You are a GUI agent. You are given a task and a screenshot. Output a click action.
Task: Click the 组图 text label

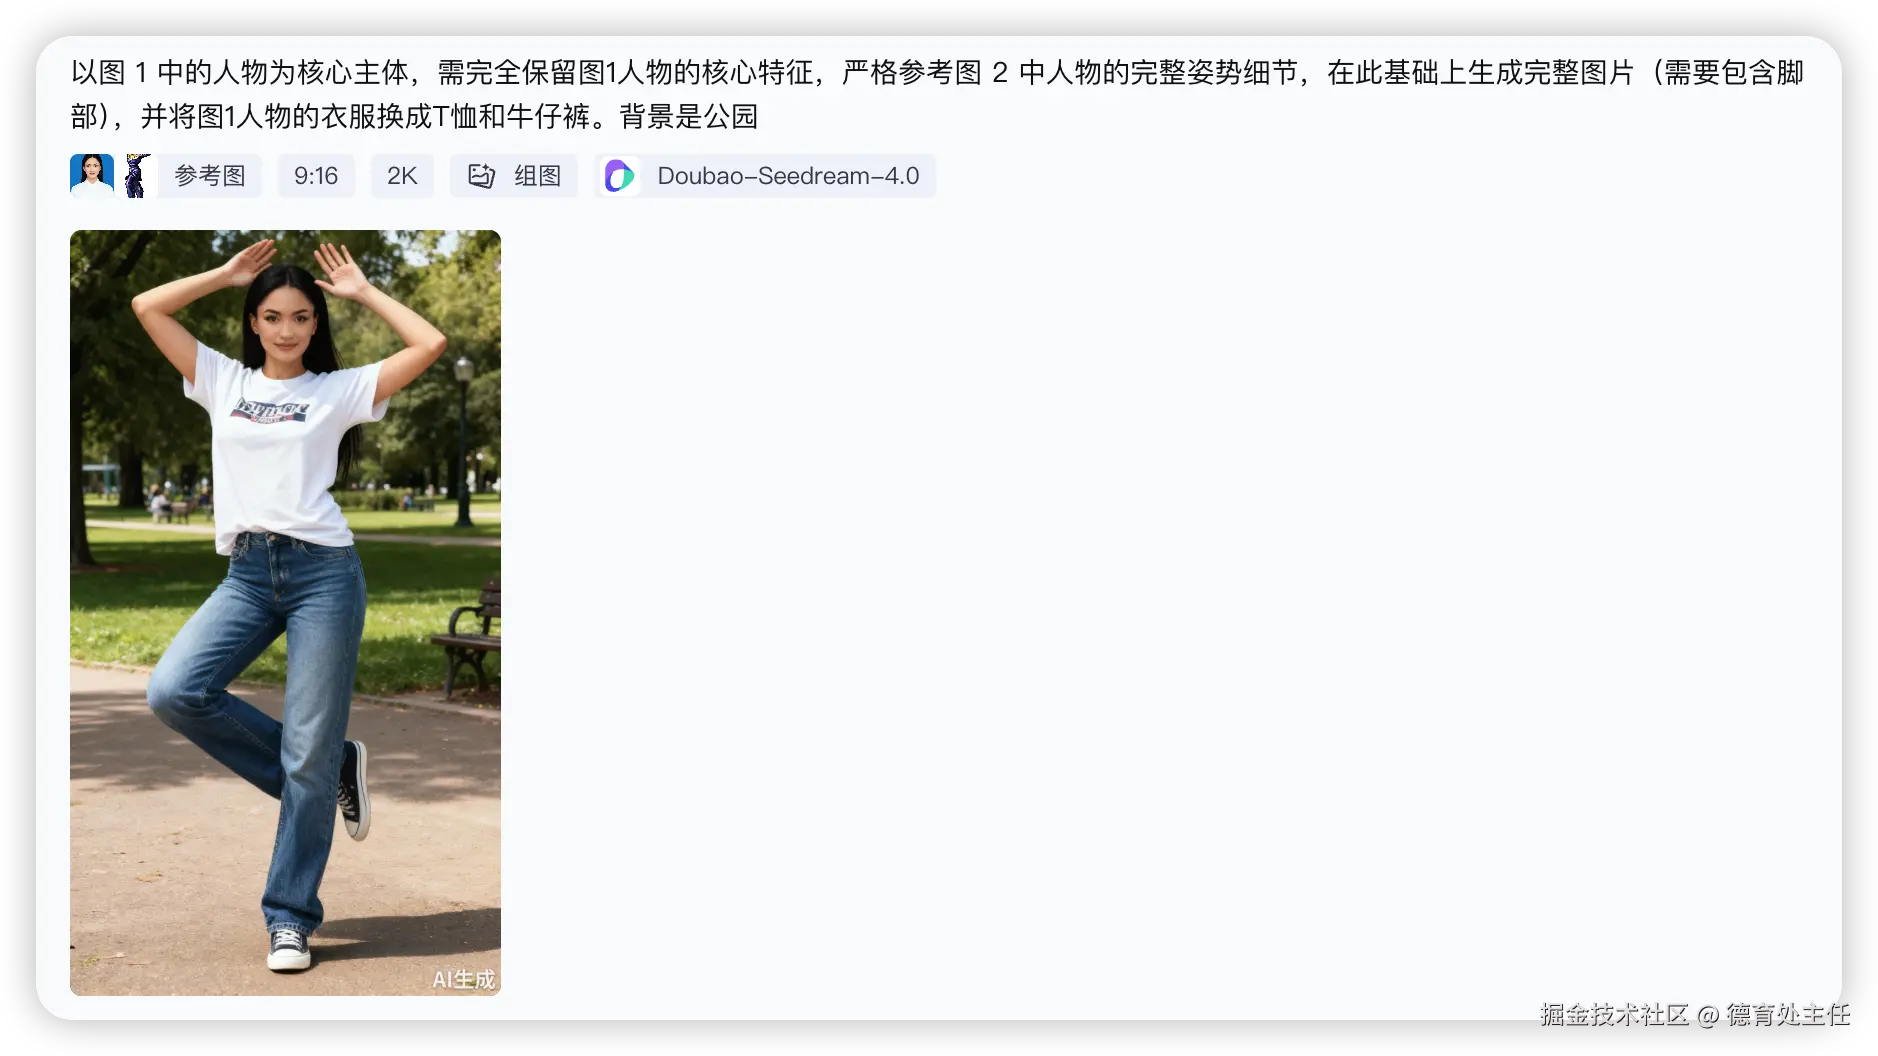click(537, 176)
